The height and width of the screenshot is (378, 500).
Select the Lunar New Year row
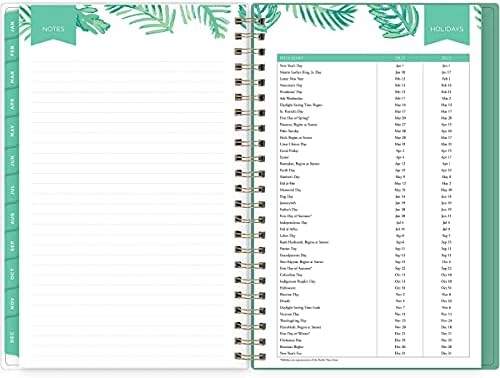[373, 79]
